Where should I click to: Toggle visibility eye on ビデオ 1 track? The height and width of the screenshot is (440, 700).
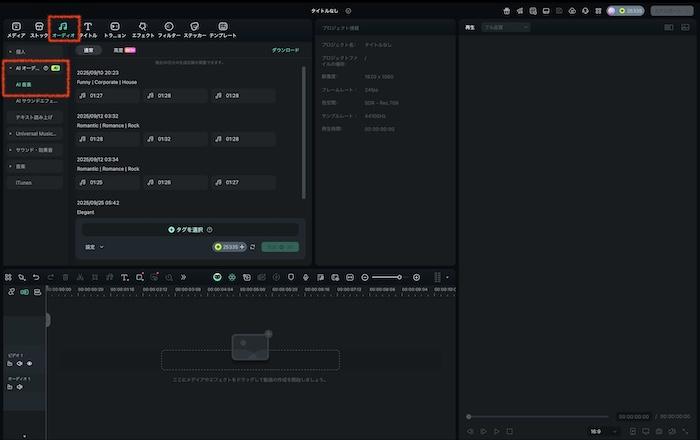(x=30, y=363)
